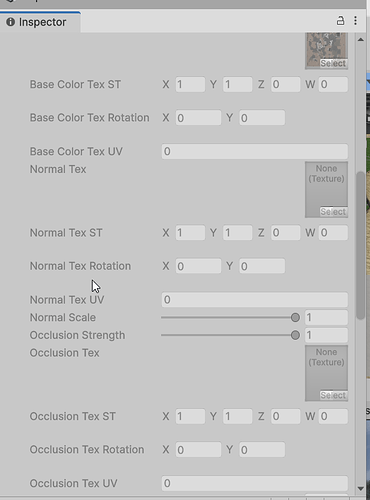Open the Inspector three-dot options menu
Image resolution: width=370 pixels, height=500 pixels.
[356, 21]
